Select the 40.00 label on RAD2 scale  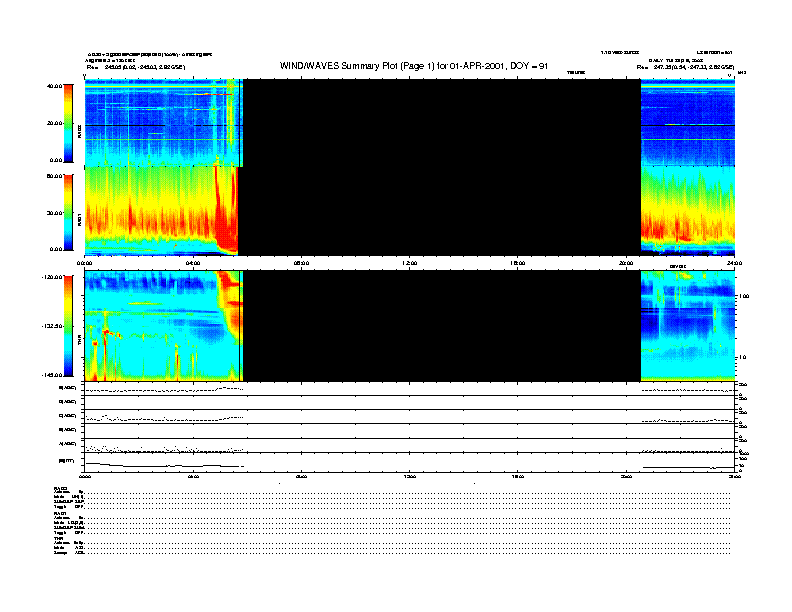pyautogui.click(x=55, y=86)
